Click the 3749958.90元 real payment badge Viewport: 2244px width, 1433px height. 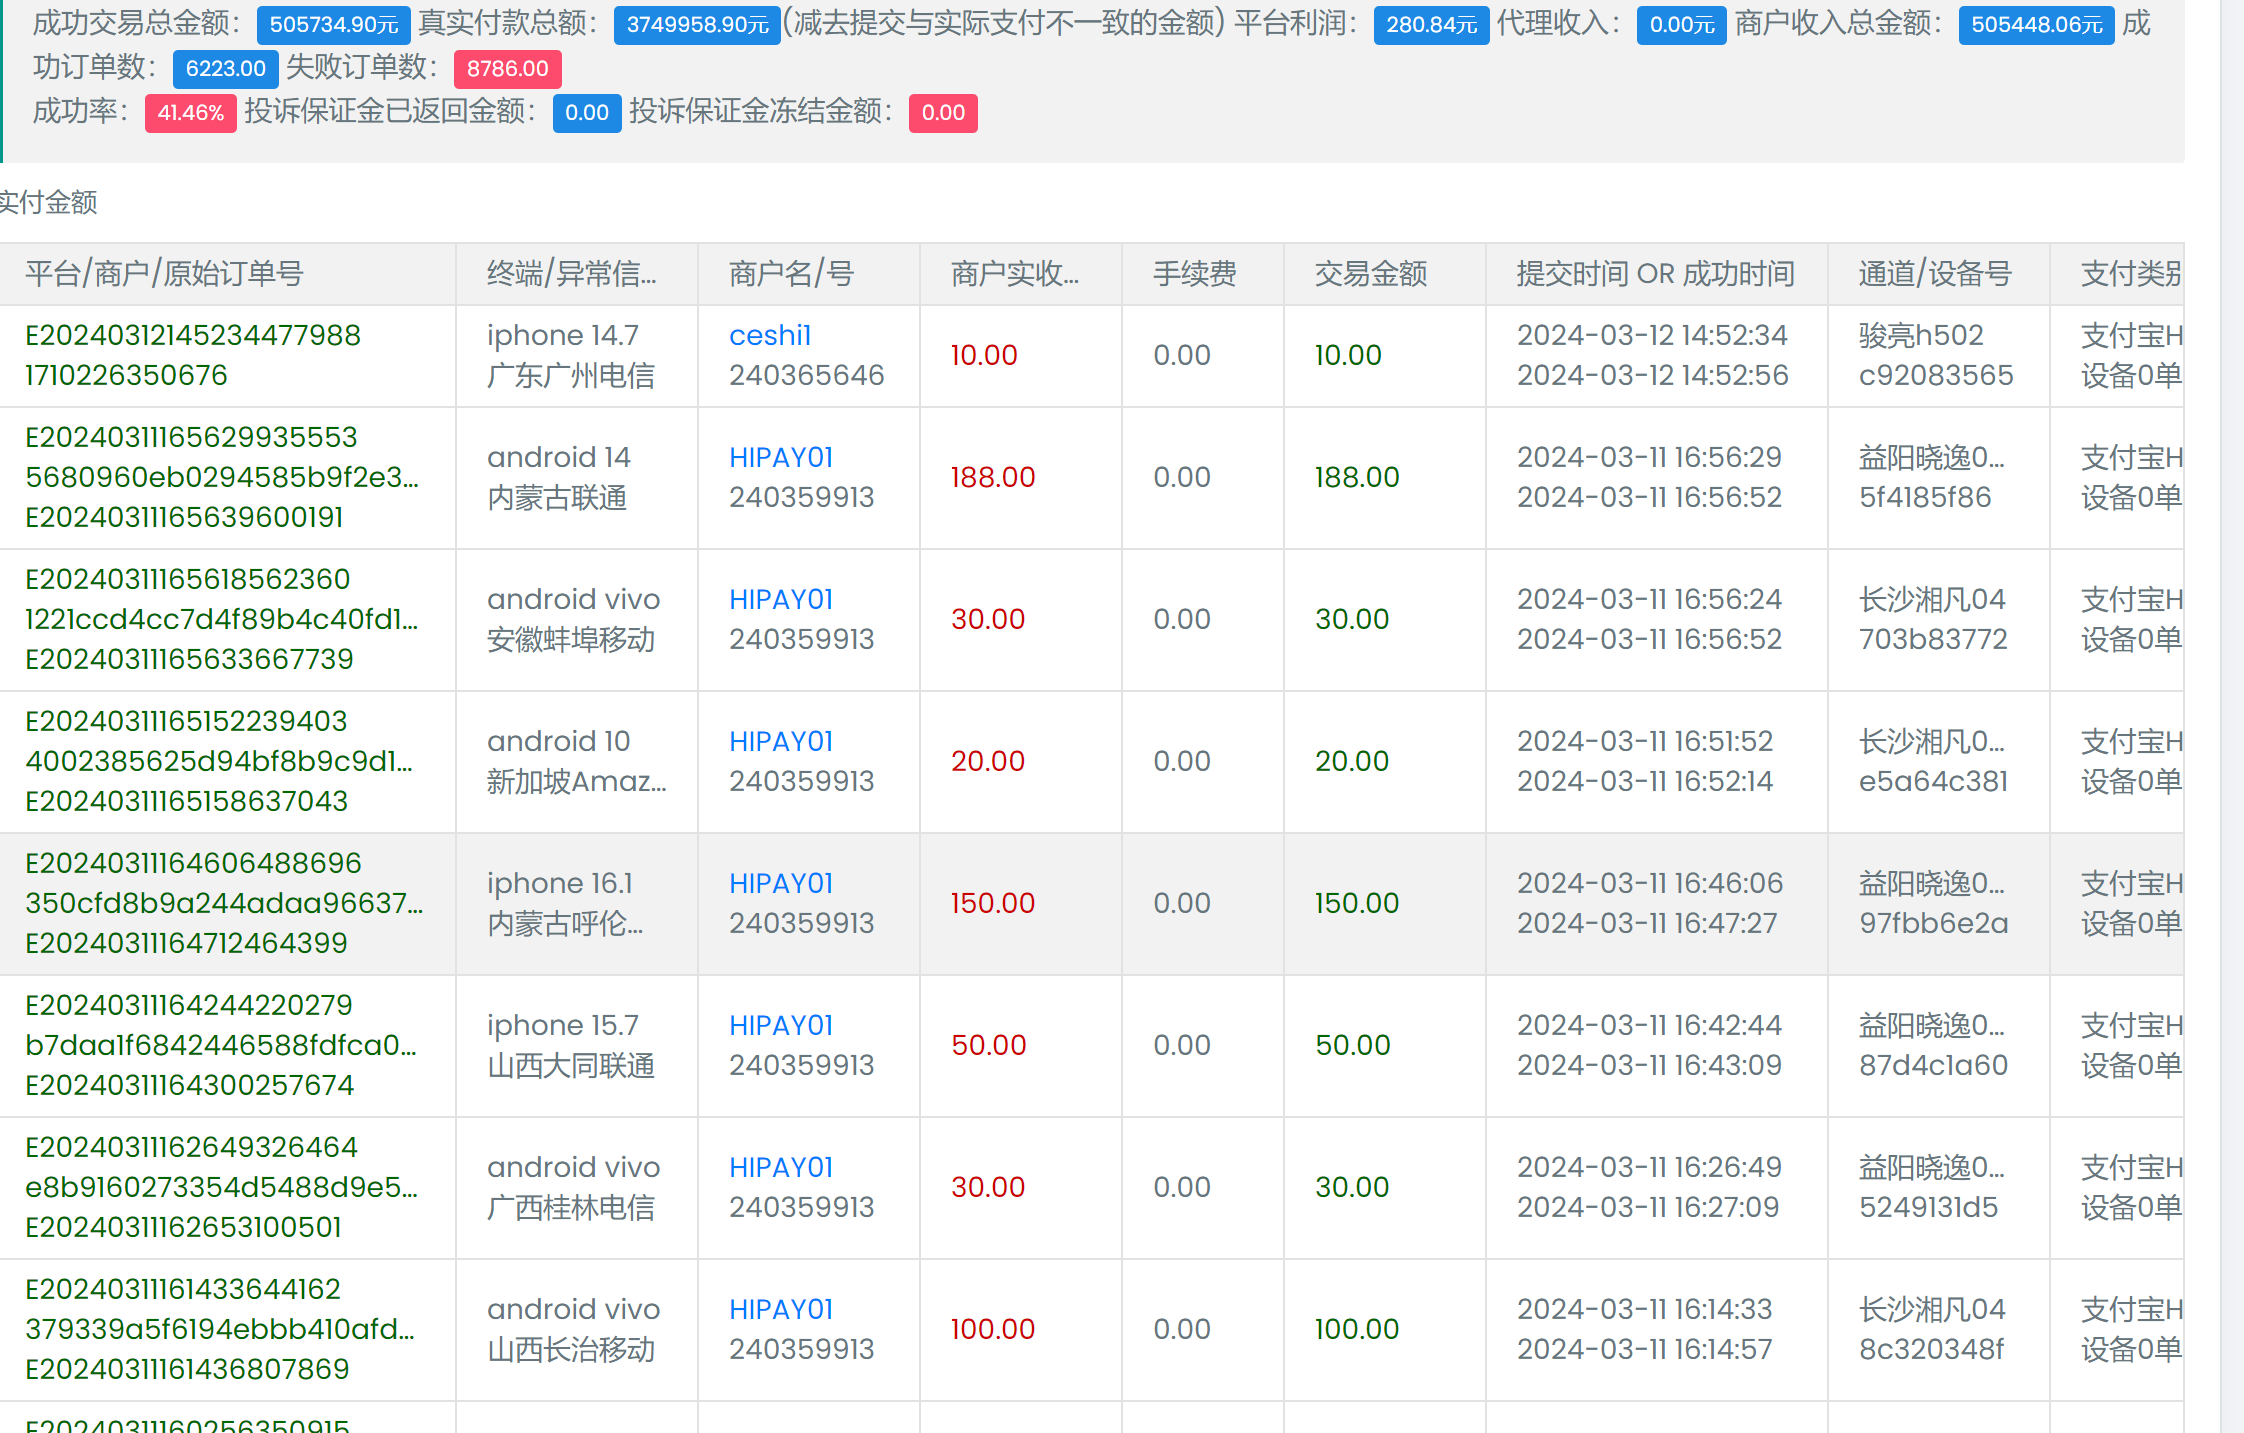697,24
